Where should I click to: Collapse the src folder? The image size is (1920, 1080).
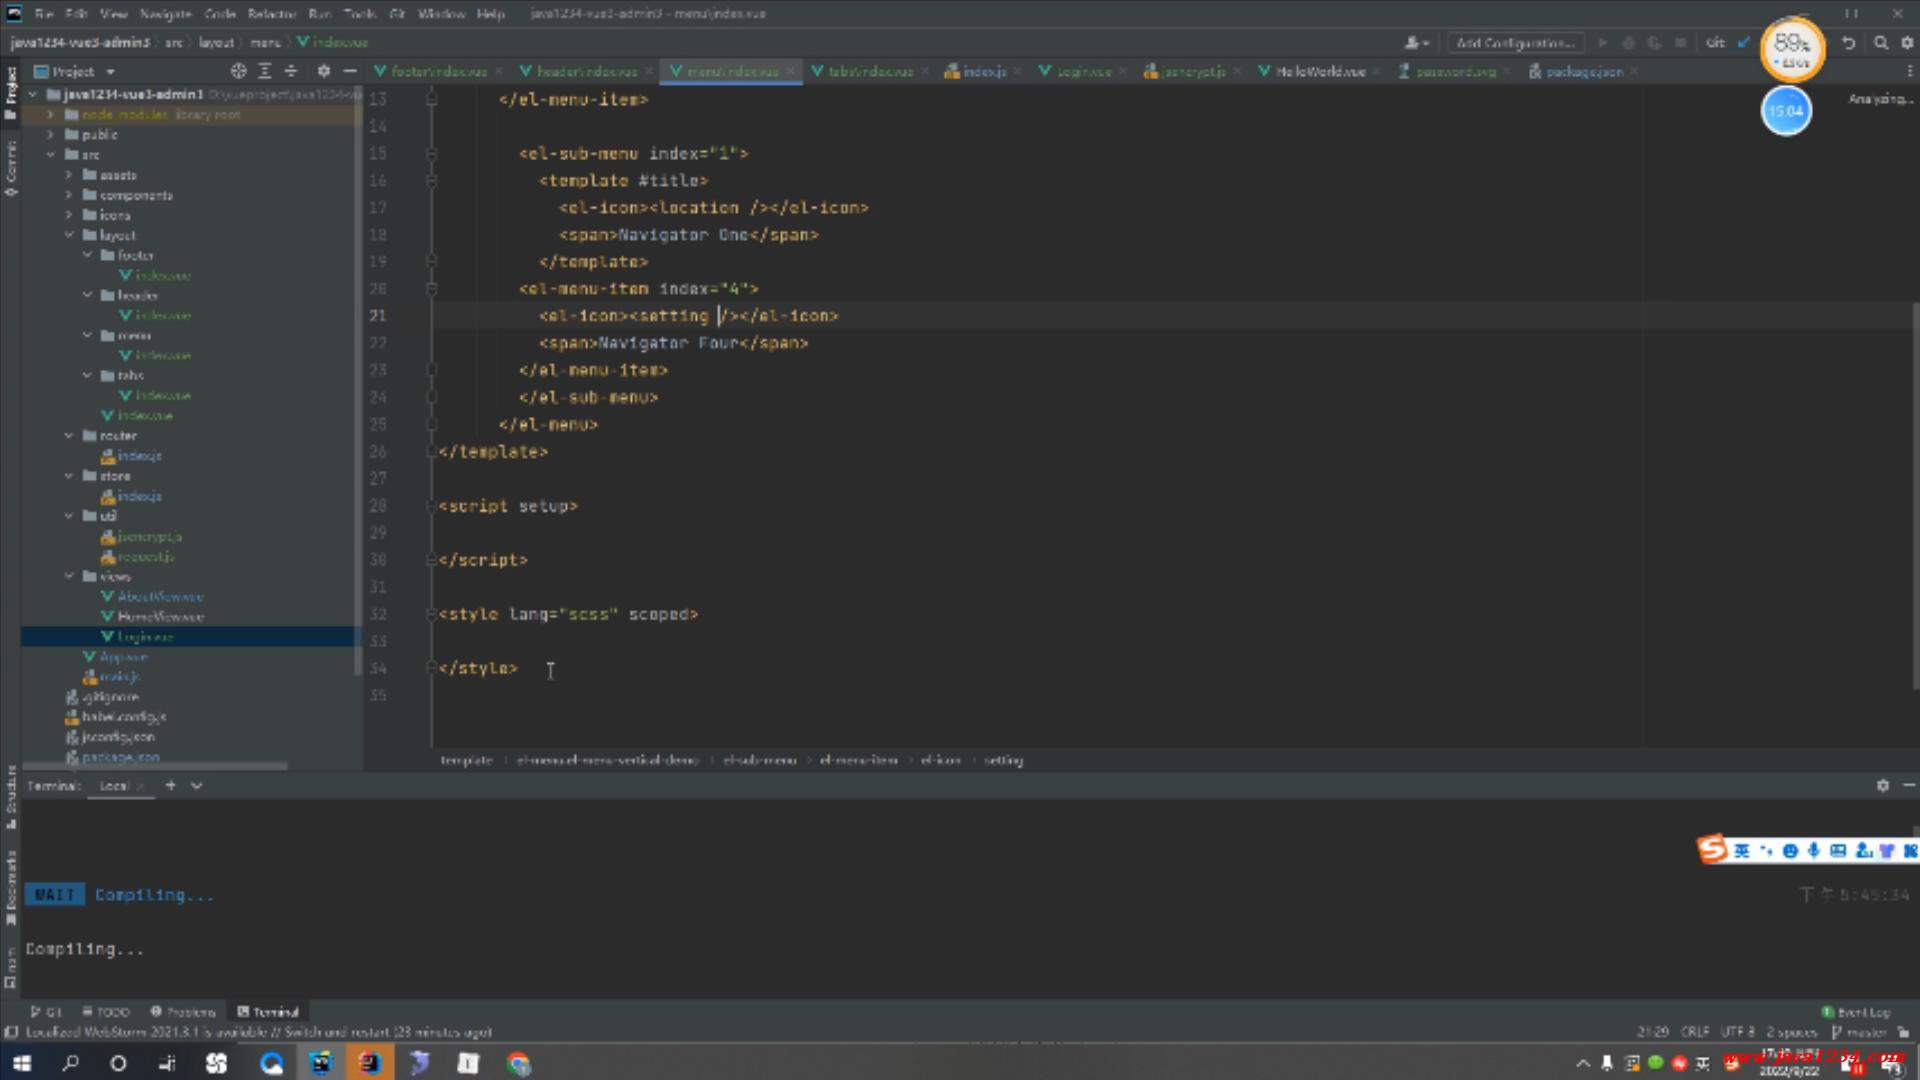point(50,154)
